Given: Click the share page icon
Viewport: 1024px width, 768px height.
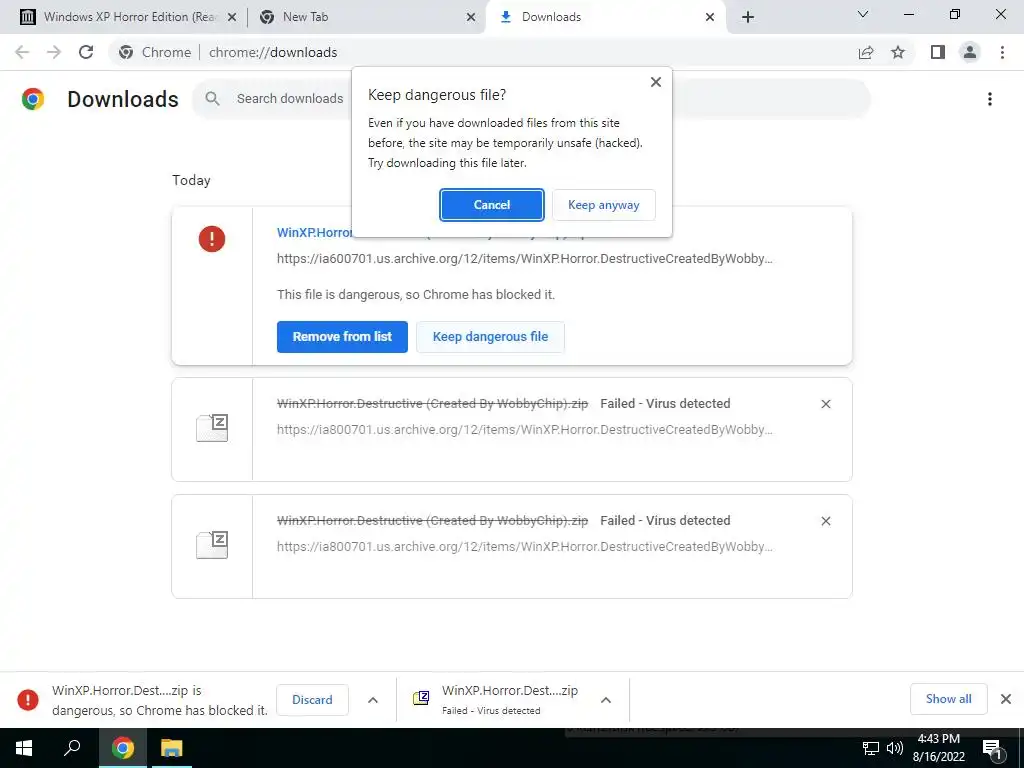Looking at the screenshot, I should click(866, 52).
